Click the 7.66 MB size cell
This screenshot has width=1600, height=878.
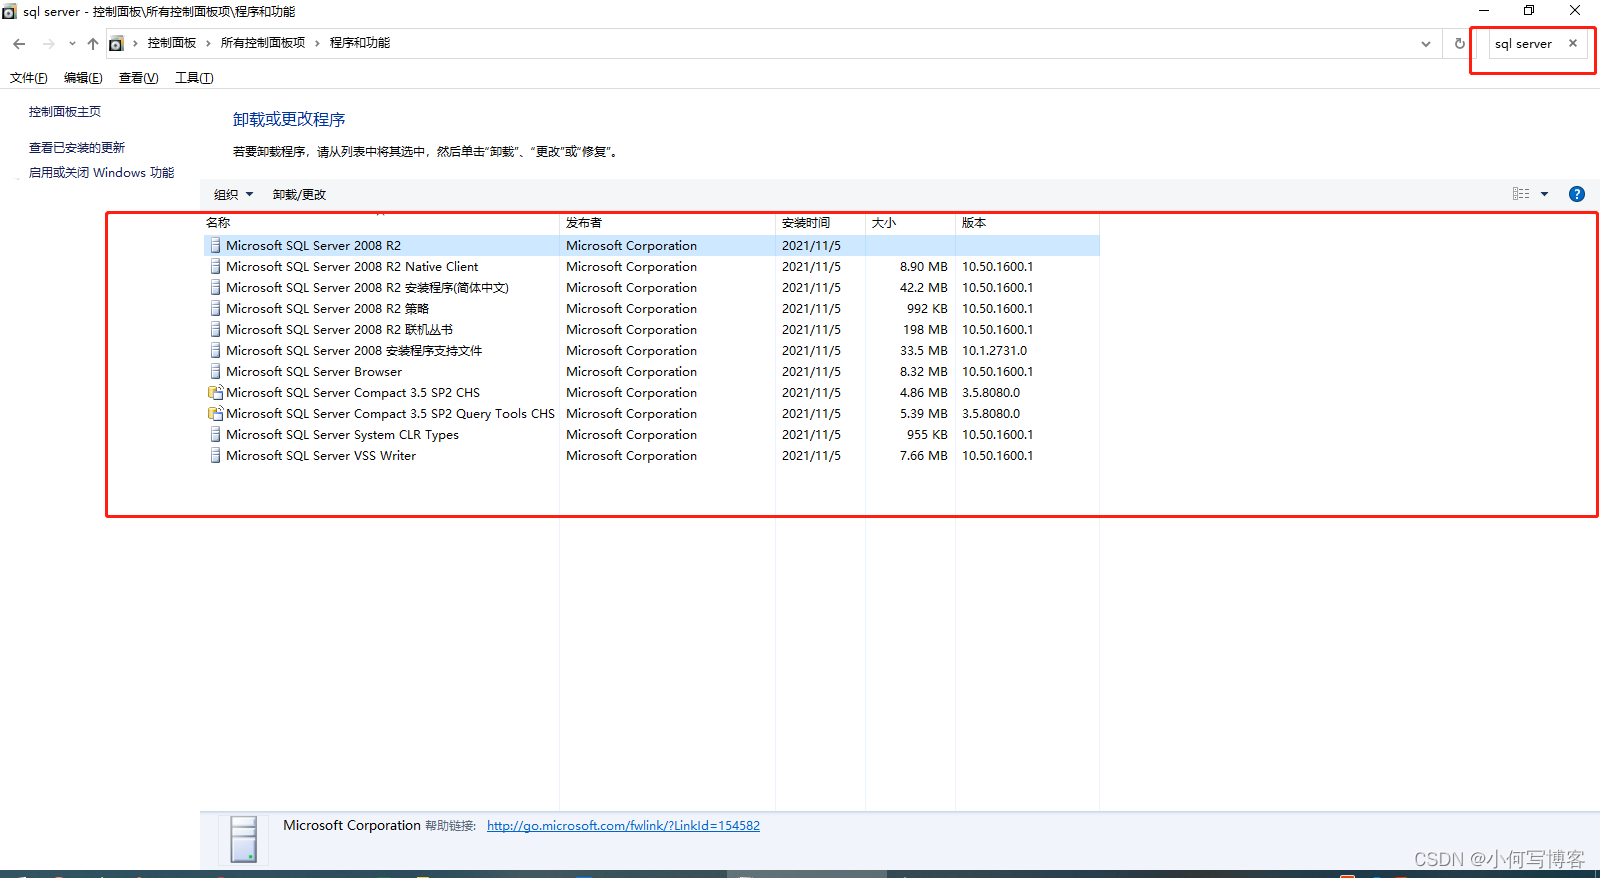pyautogui.click(x=923, y=455)
